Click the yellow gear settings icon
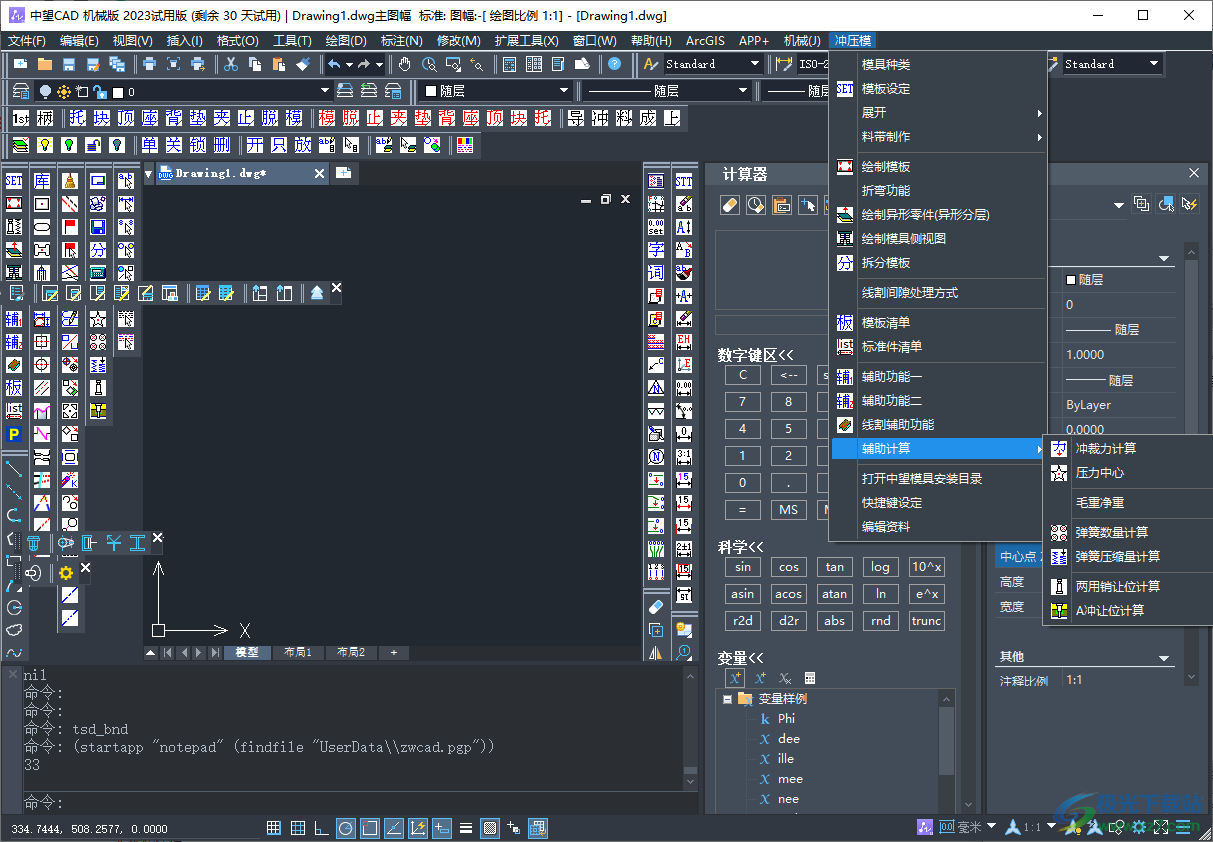 click(66, 573)
